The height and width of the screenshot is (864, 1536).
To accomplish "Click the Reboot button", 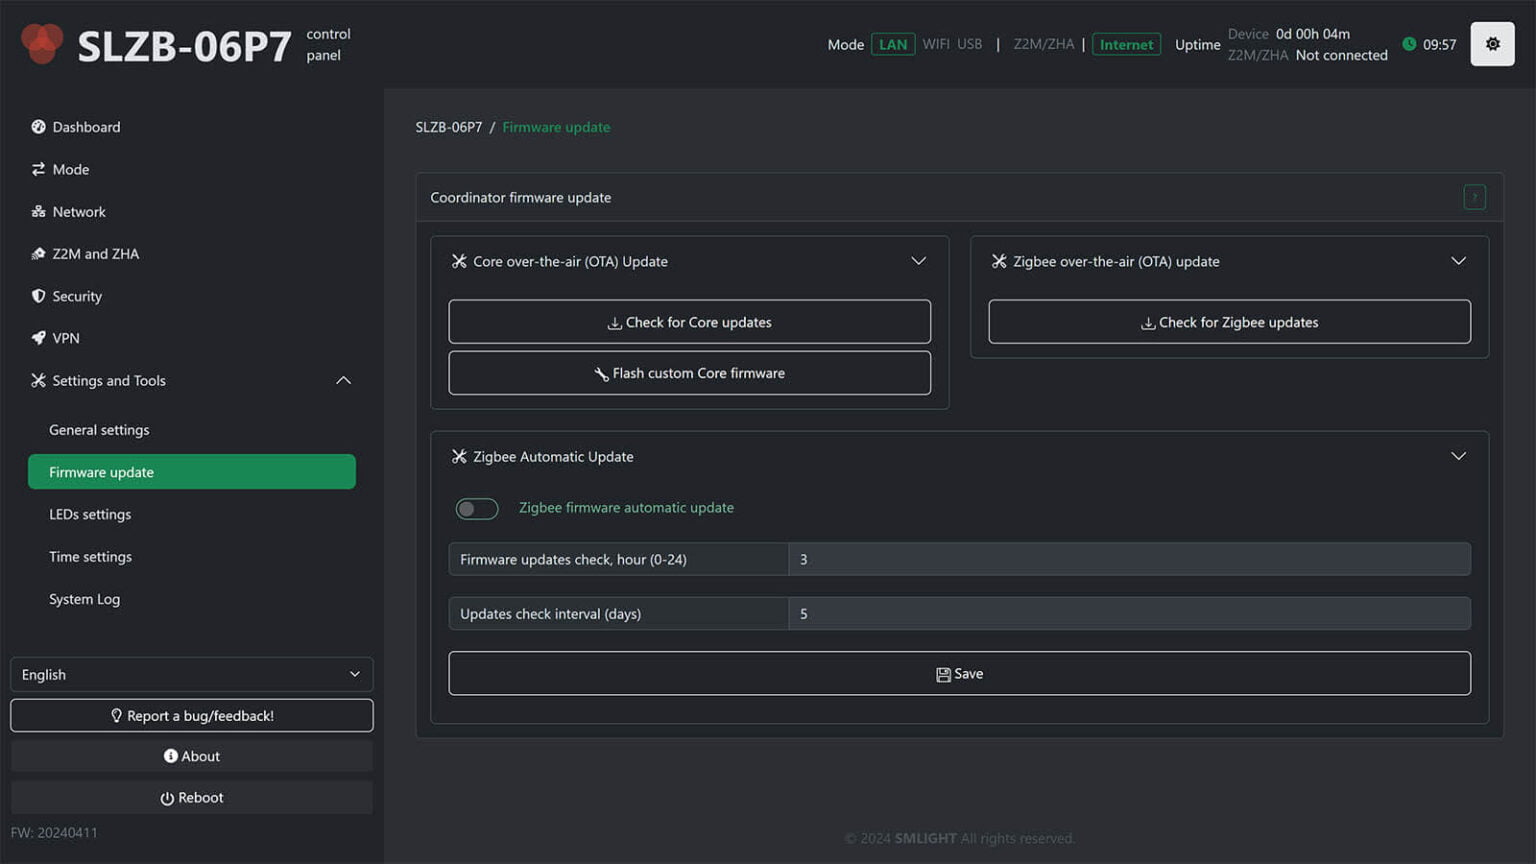I will coord(191,798).
